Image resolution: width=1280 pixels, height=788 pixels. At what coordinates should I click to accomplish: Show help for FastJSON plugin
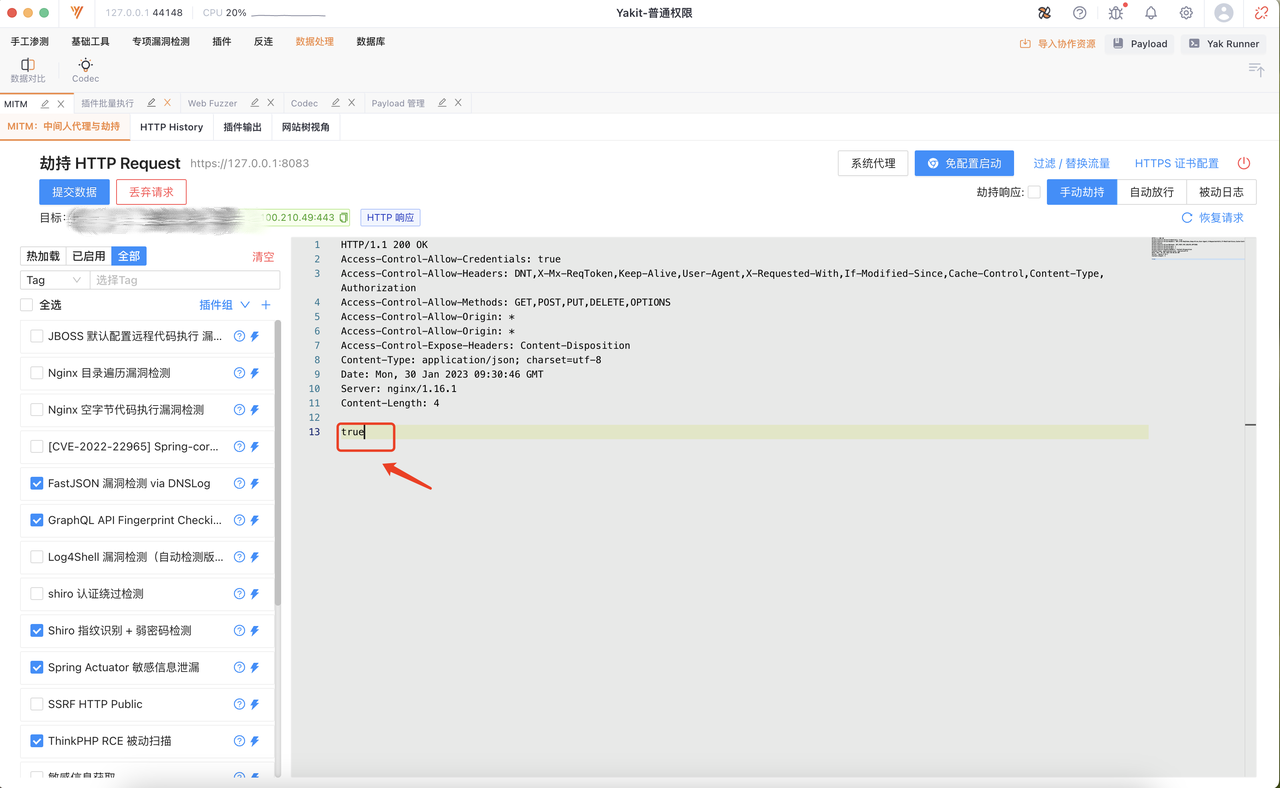239,483
